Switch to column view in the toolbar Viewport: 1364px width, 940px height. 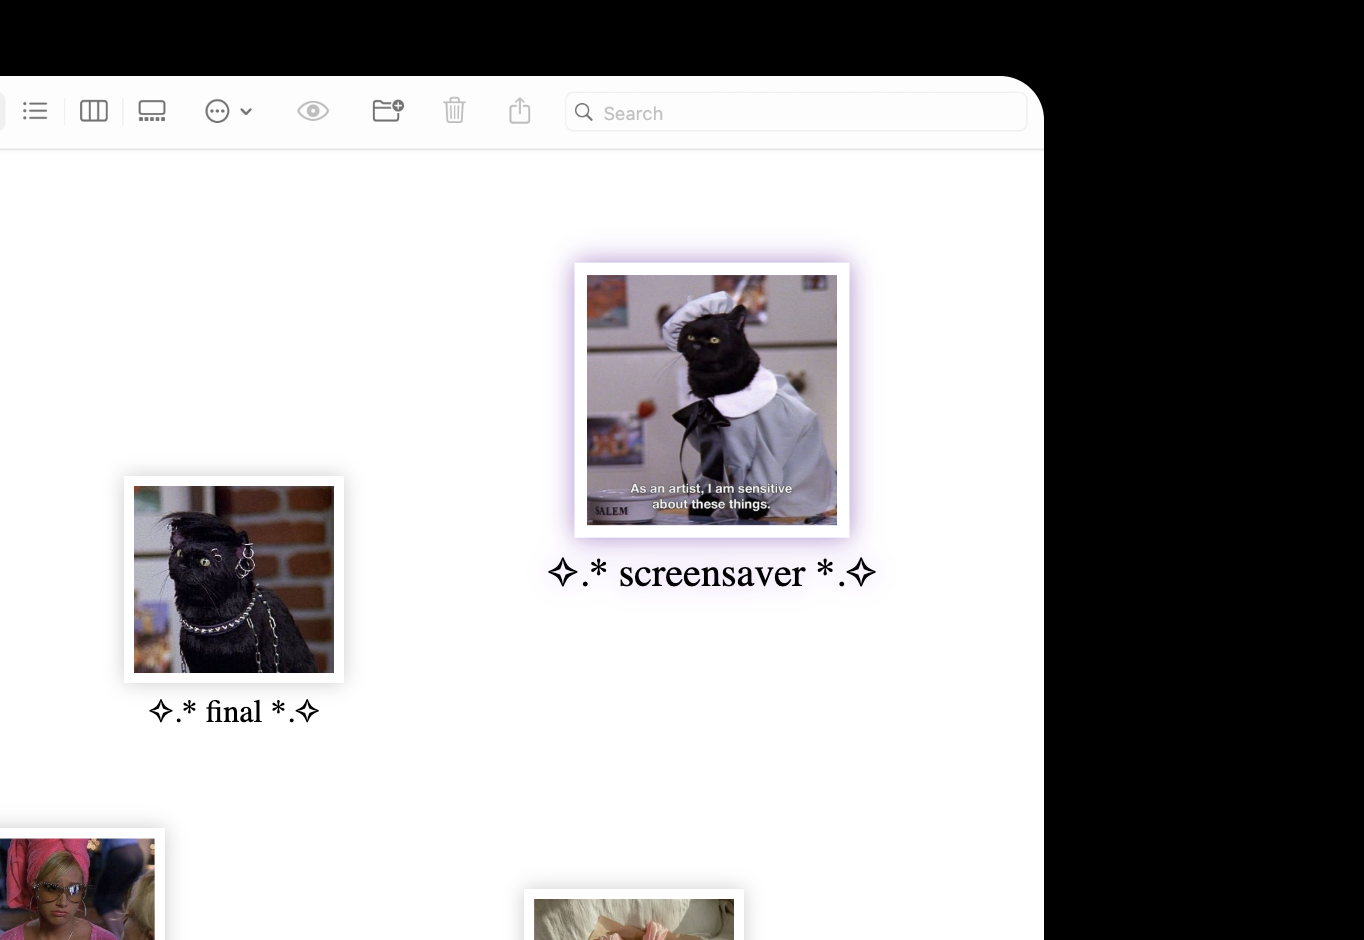[94, 111]
